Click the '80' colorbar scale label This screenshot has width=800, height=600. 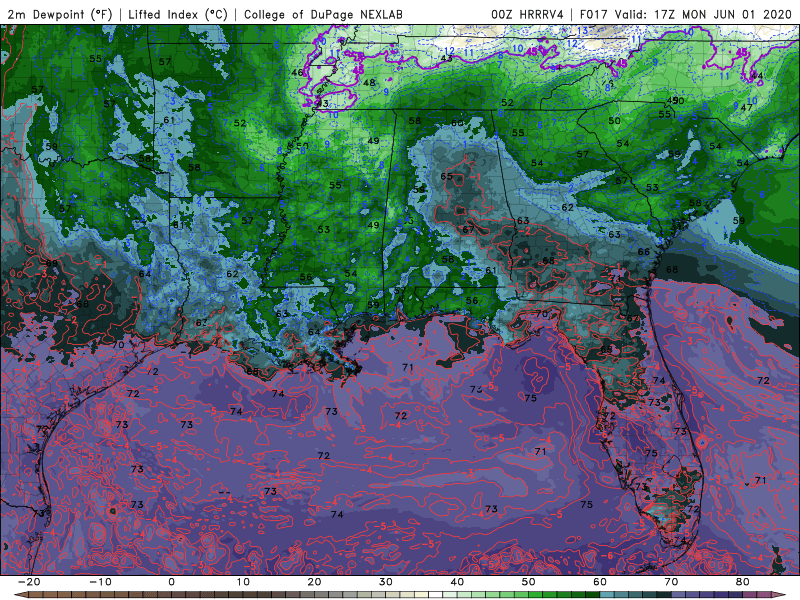pos(743,582)
